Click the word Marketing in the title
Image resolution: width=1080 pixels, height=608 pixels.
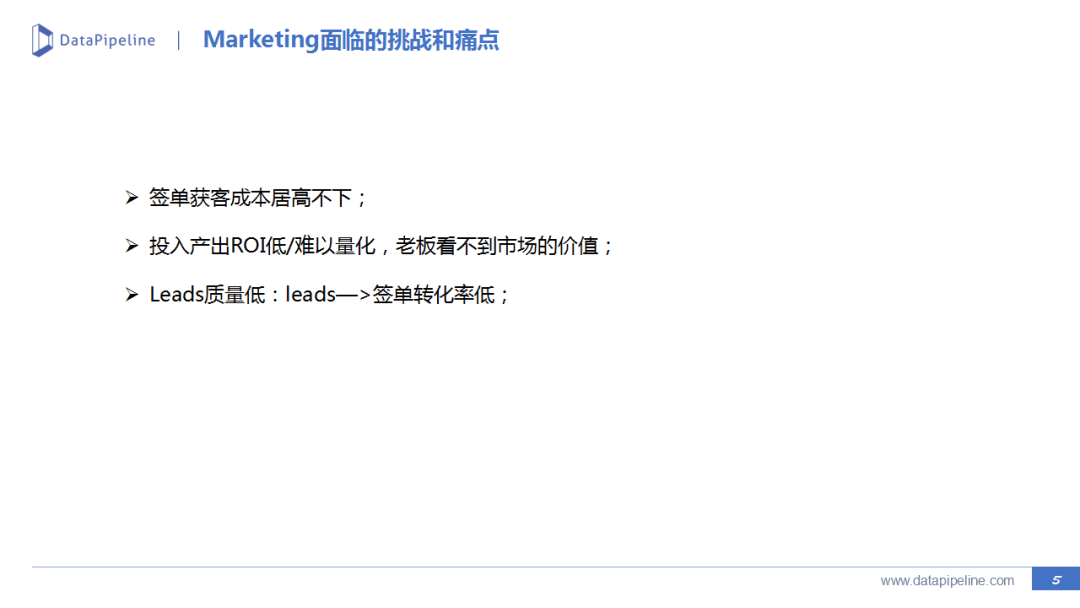point(261,40)
